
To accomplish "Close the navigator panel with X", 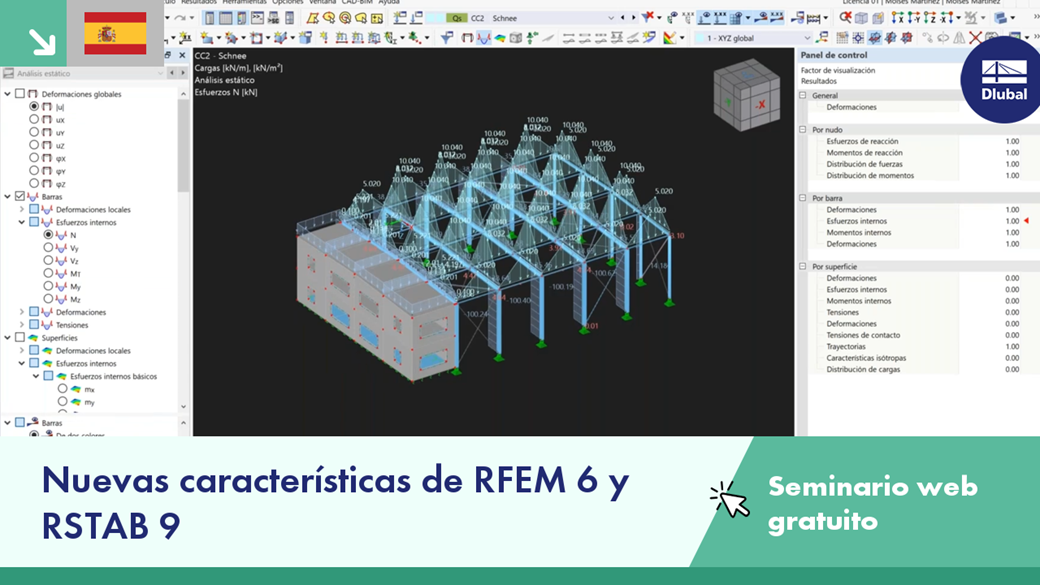I will [x=182, y=55].
